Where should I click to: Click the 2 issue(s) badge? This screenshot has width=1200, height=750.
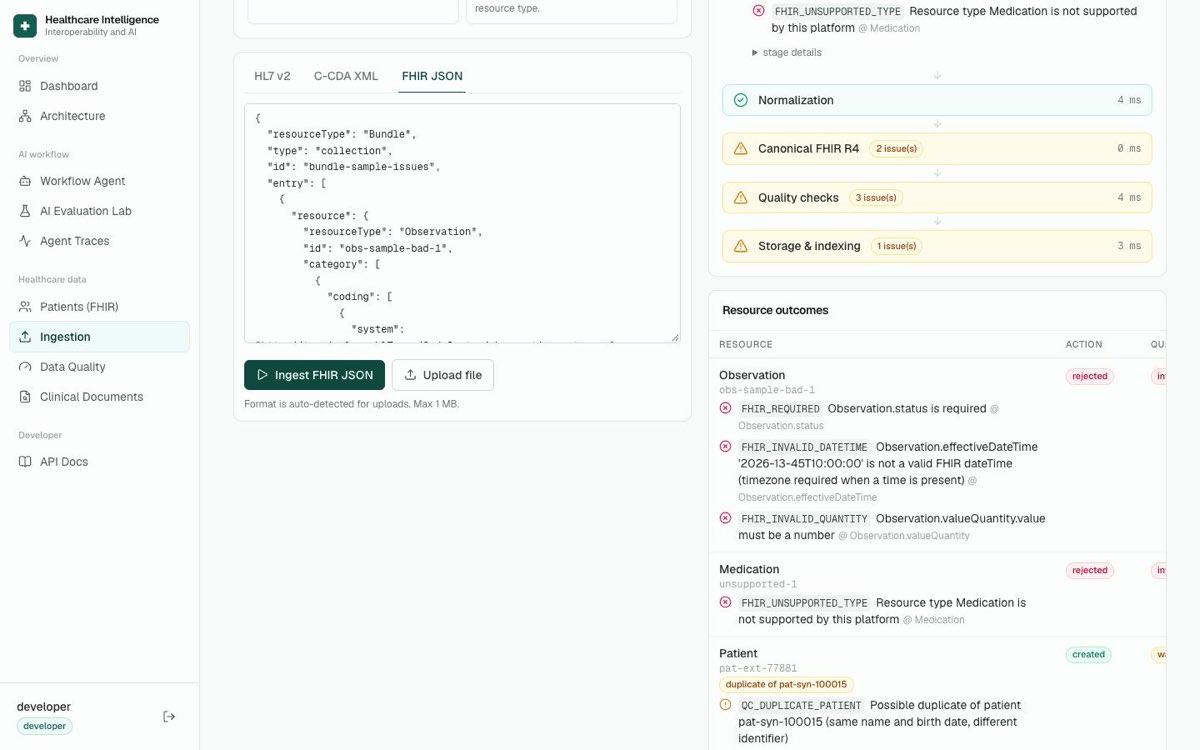(x=895, y=149)
